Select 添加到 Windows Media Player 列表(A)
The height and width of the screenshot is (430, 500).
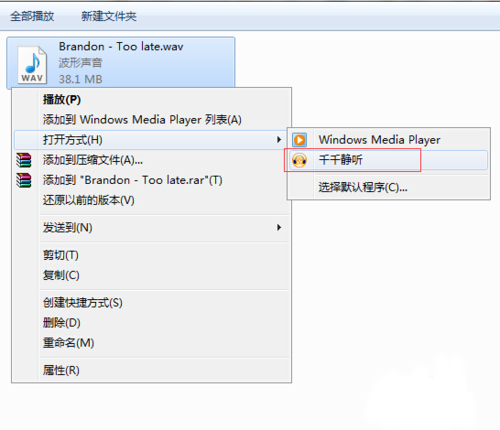[142, 120]
